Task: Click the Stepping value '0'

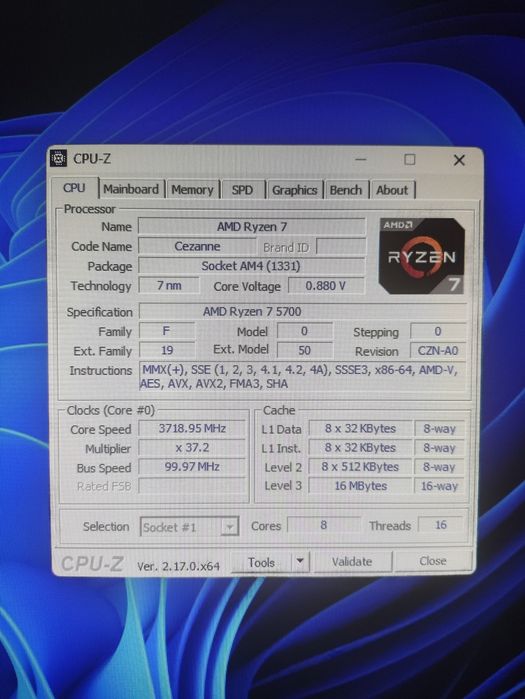Action: 438,331
